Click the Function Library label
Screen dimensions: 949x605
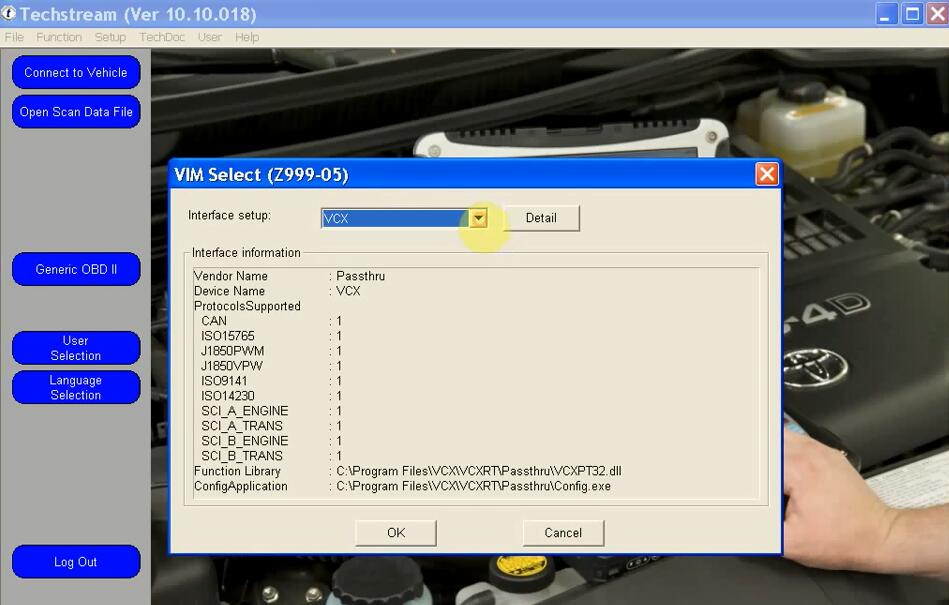click(237, 471)
